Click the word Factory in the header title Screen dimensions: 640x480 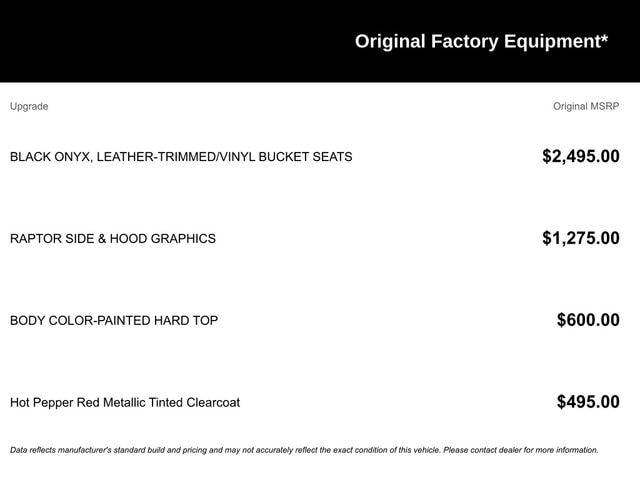tap(465, 41)
